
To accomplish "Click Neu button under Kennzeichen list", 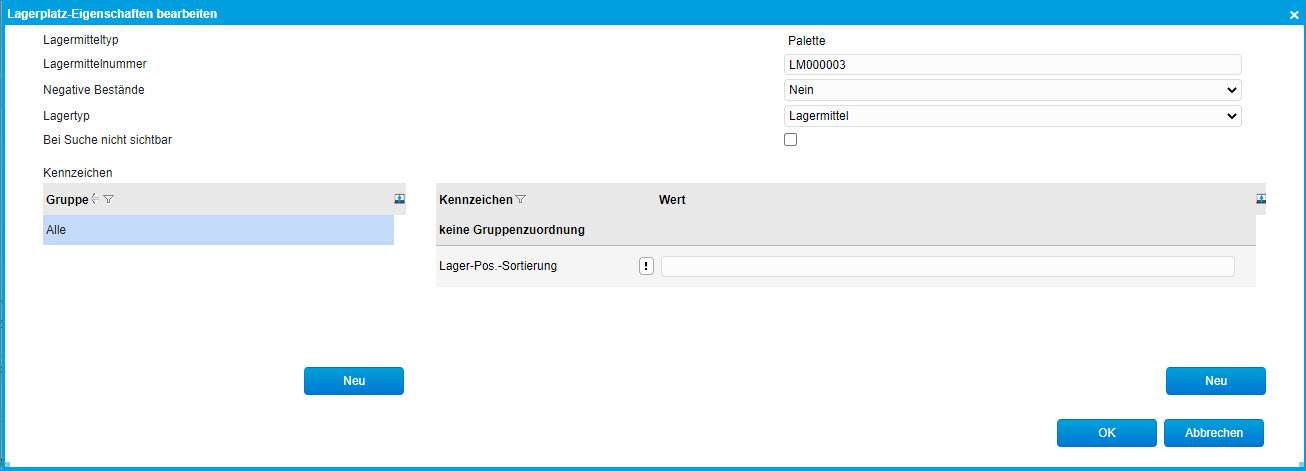I will tap(1216, 381).
